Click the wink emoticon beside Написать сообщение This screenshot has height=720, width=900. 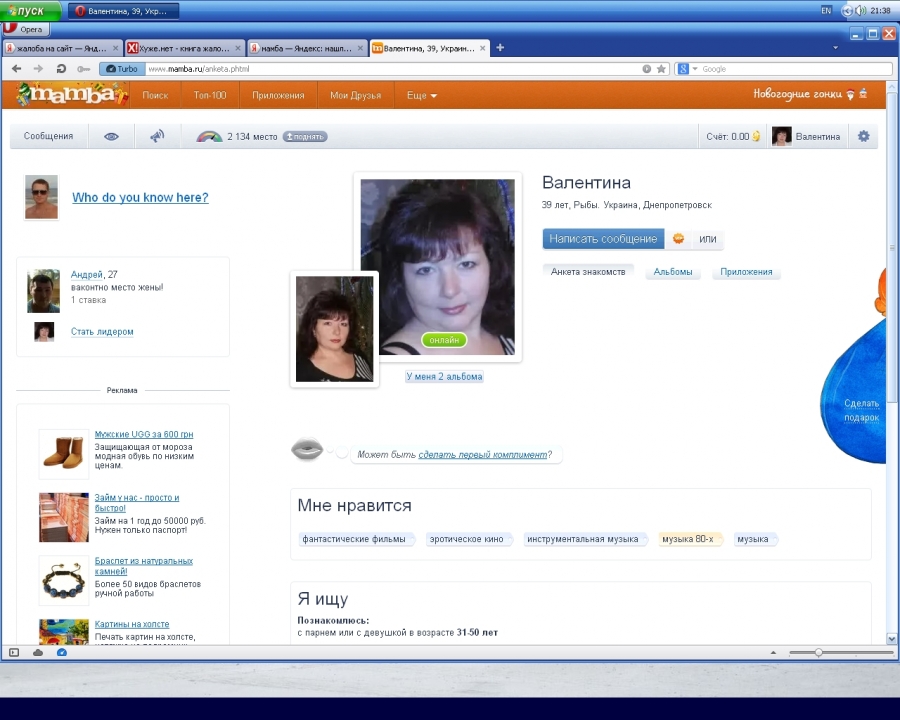678,239
